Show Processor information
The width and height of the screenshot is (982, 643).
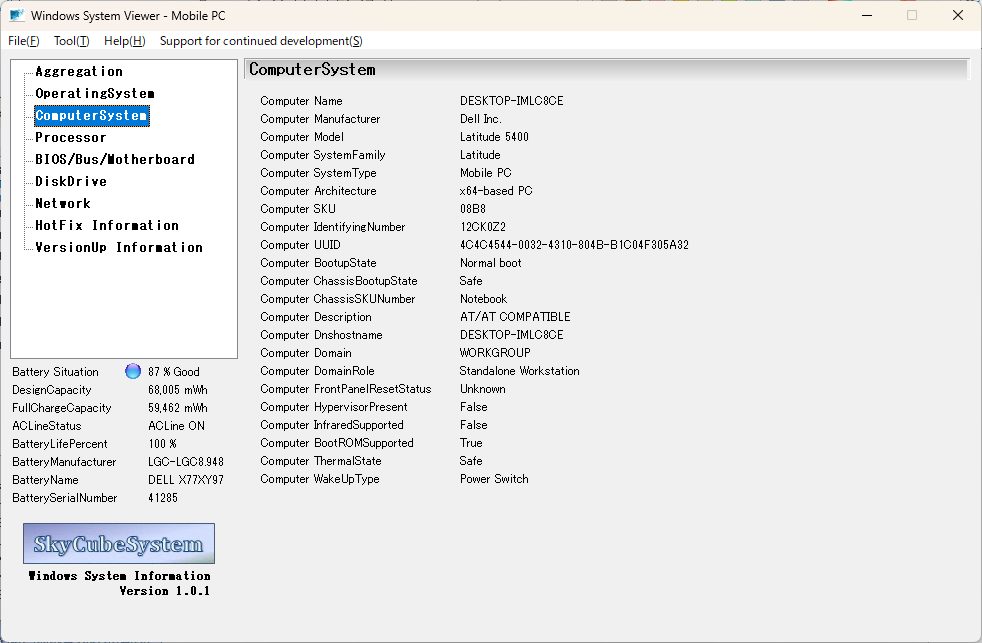coord(71,137)
